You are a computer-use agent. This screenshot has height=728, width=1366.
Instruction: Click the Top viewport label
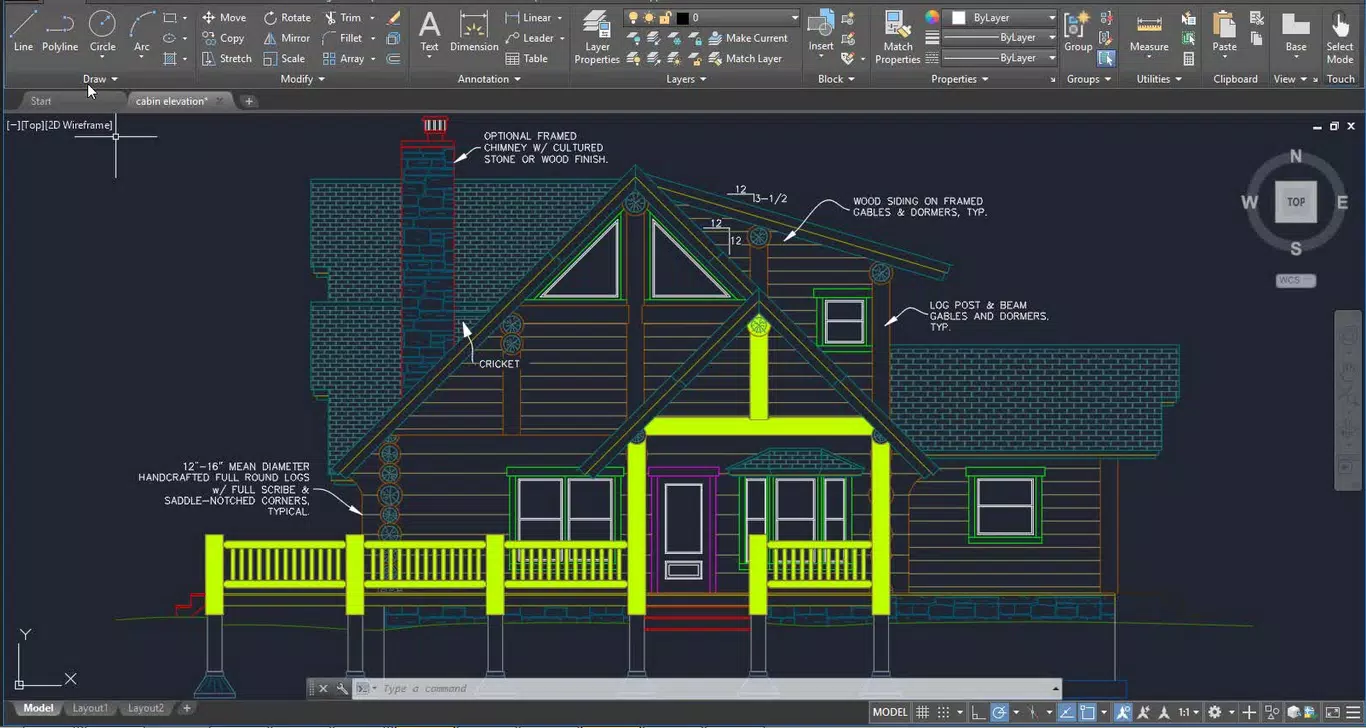point(32,125)
